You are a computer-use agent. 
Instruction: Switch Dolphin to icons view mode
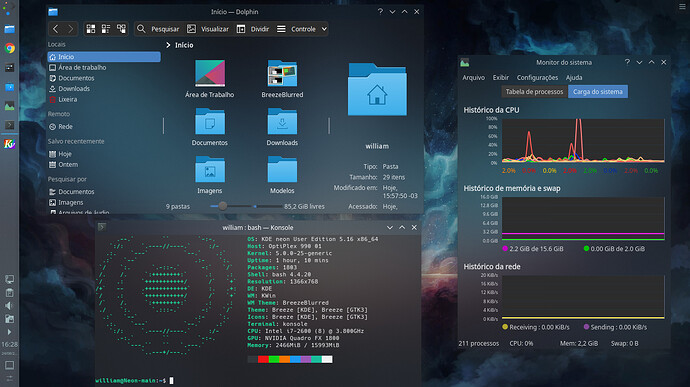tap(91, 29)
